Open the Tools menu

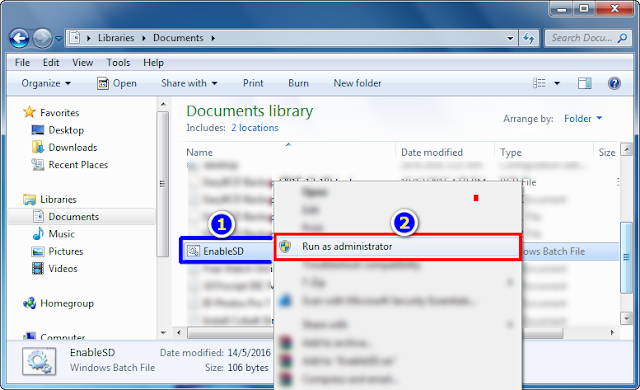118,62
